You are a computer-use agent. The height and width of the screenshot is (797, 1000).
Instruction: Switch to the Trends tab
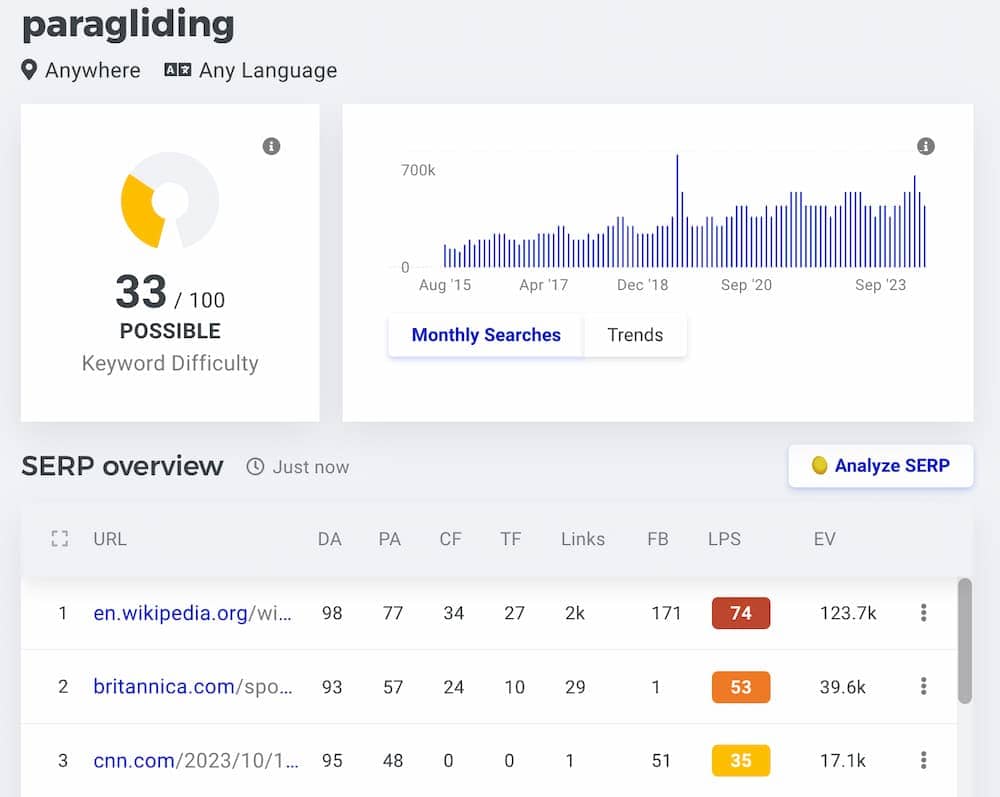[x=634, y=335]
